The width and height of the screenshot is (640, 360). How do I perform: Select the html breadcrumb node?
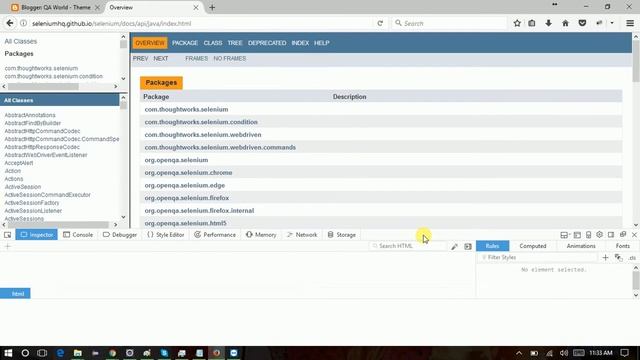15,293
